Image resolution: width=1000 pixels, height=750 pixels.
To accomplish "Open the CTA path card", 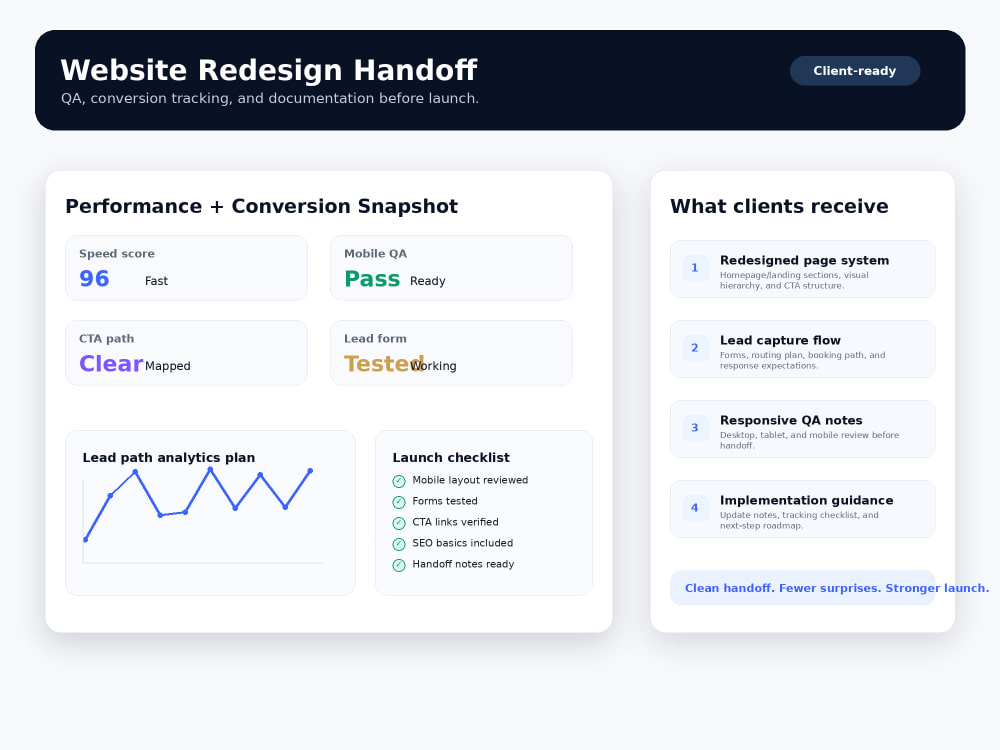I will (186, 353).
